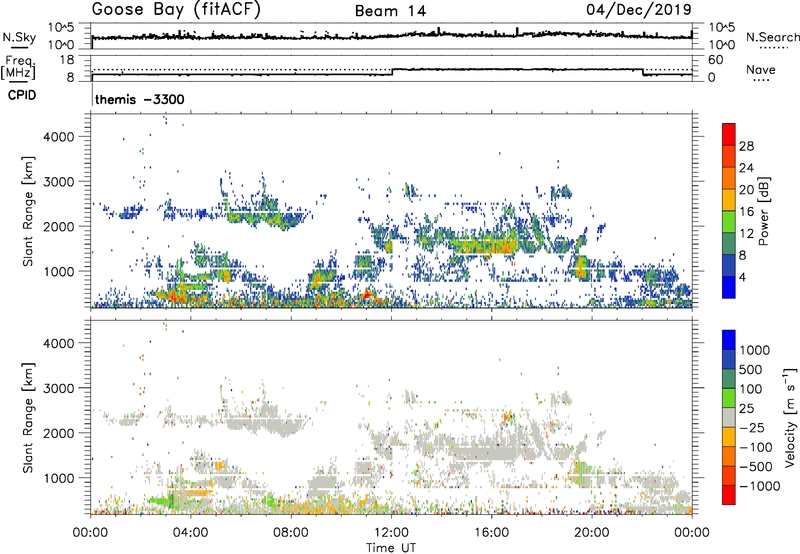800x554 pixels.
Task: Click the "Time UT" axis title
Action: click(391, 547)
